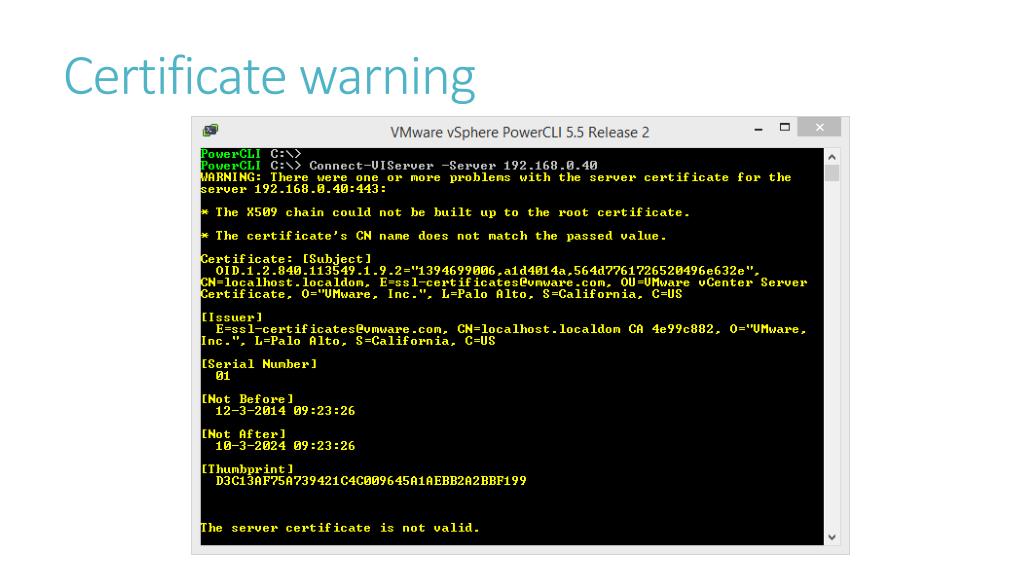Click the Connect-VIServer command line

click(399, 166)
